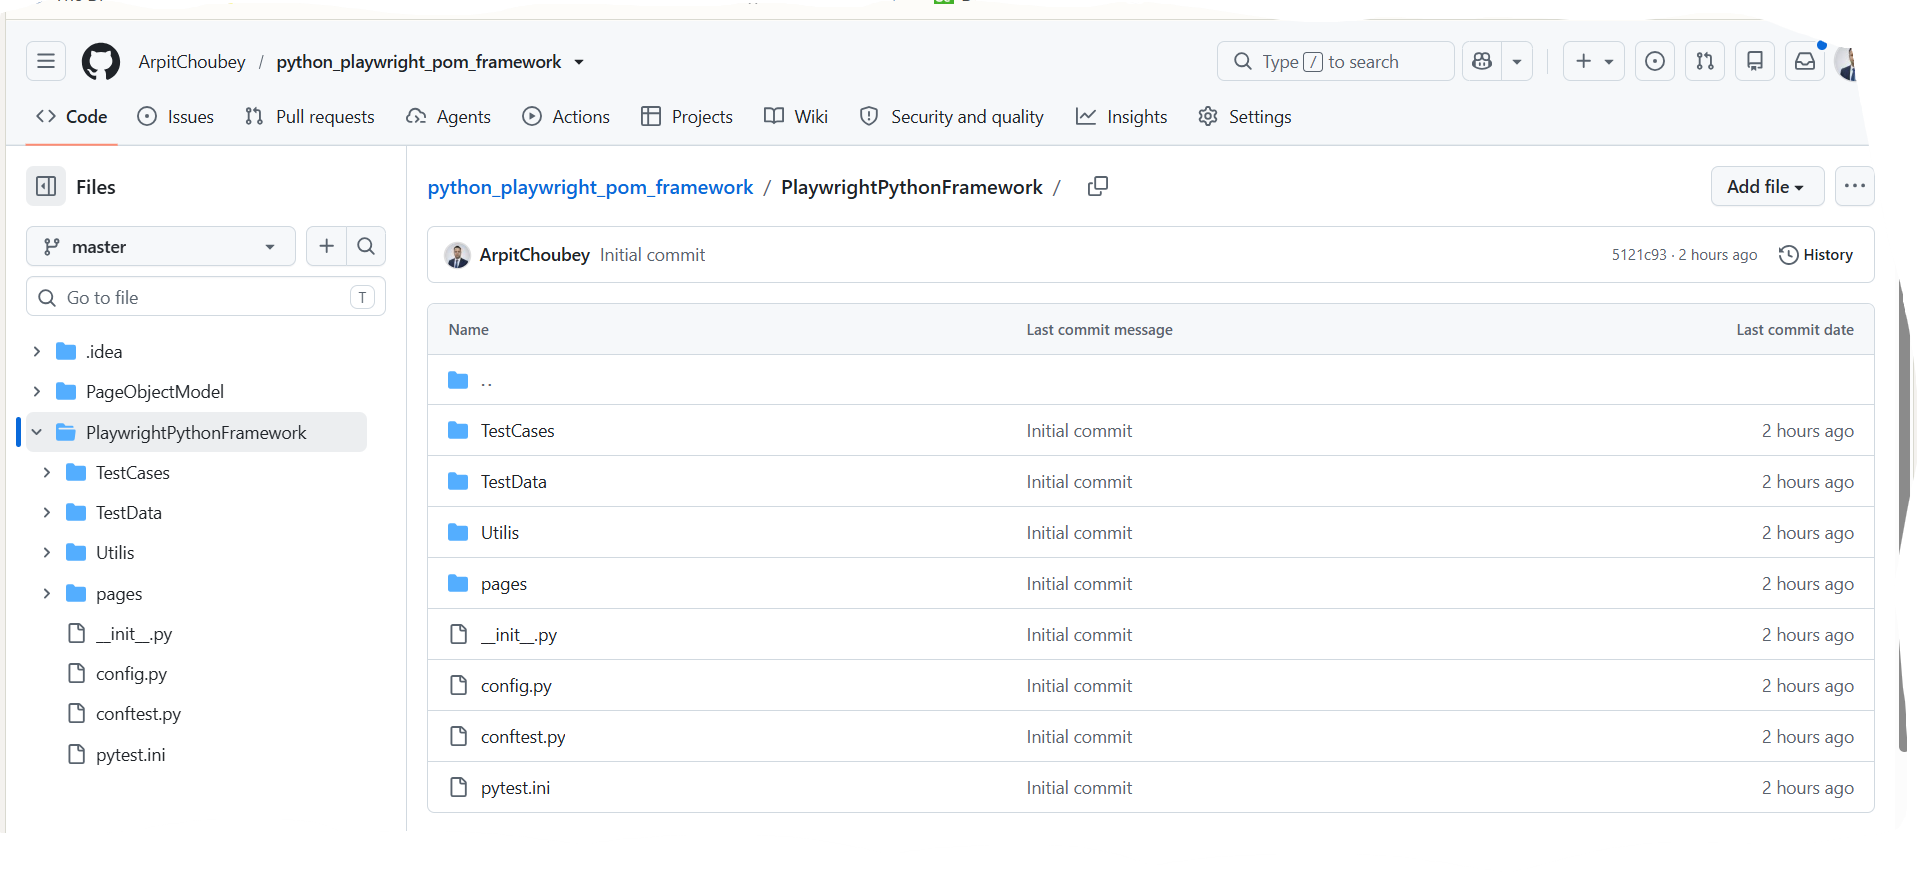Switch to the Code tab

click(x=72, y=117)
